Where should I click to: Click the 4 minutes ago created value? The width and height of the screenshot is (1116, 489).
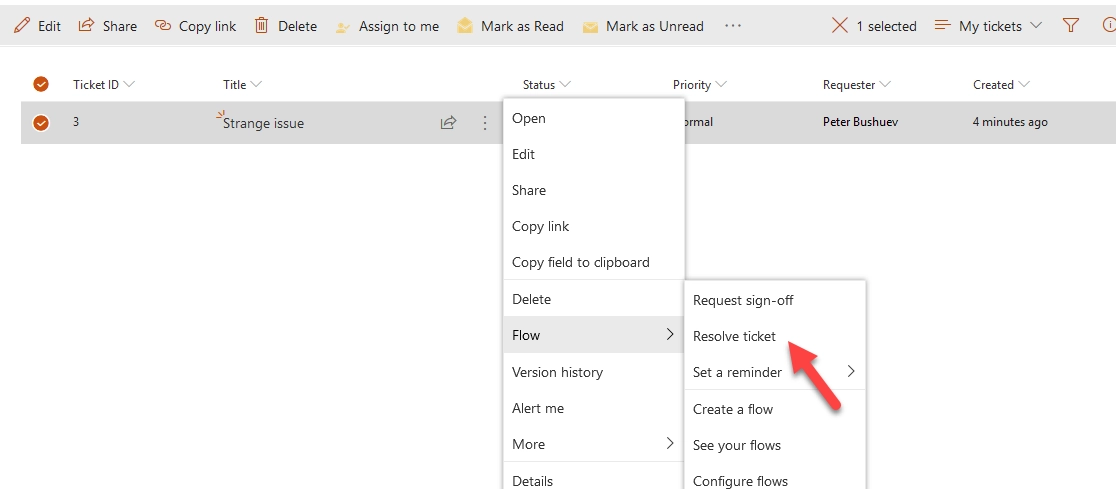tap(1010, 122)
